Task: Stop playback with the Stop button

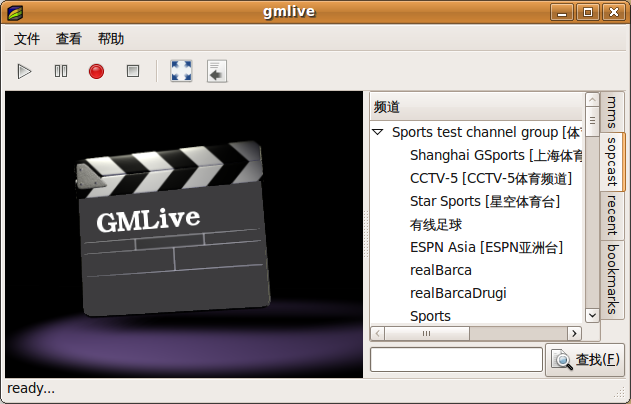Action: pos(133,71)
